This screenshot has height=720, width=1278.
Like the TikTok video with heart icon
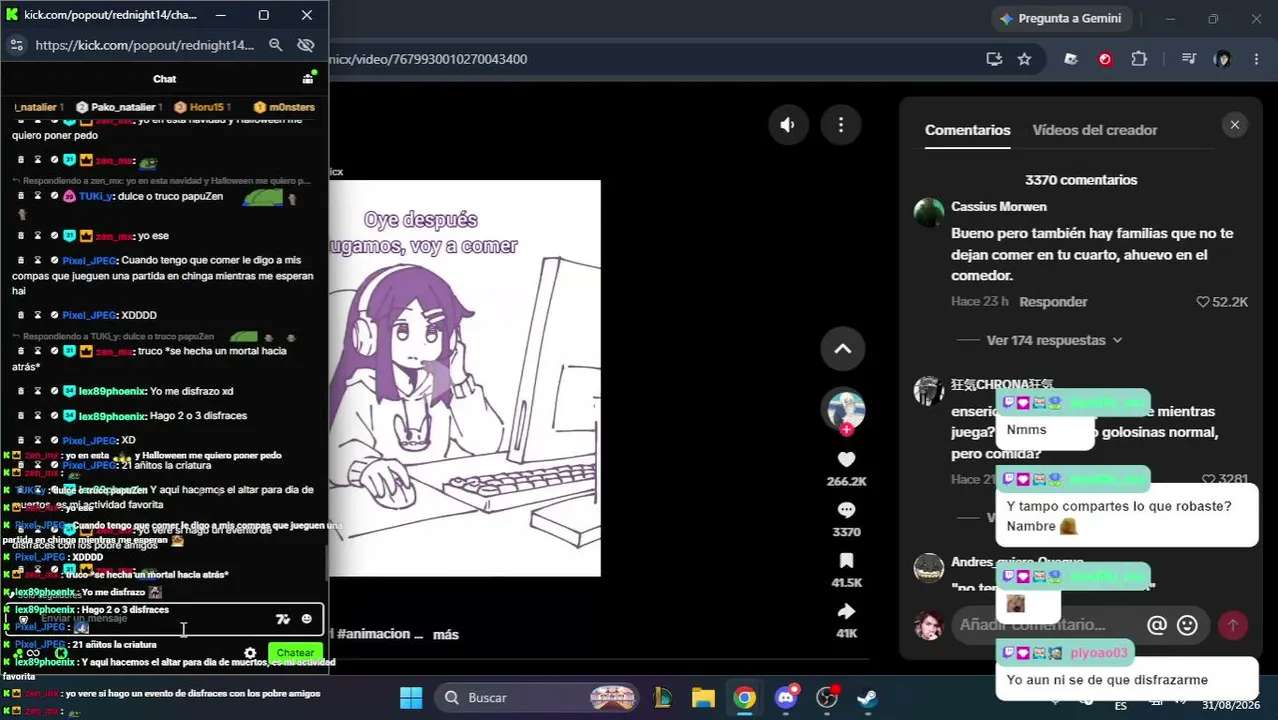pyautogui.click(x=846, y=459)
